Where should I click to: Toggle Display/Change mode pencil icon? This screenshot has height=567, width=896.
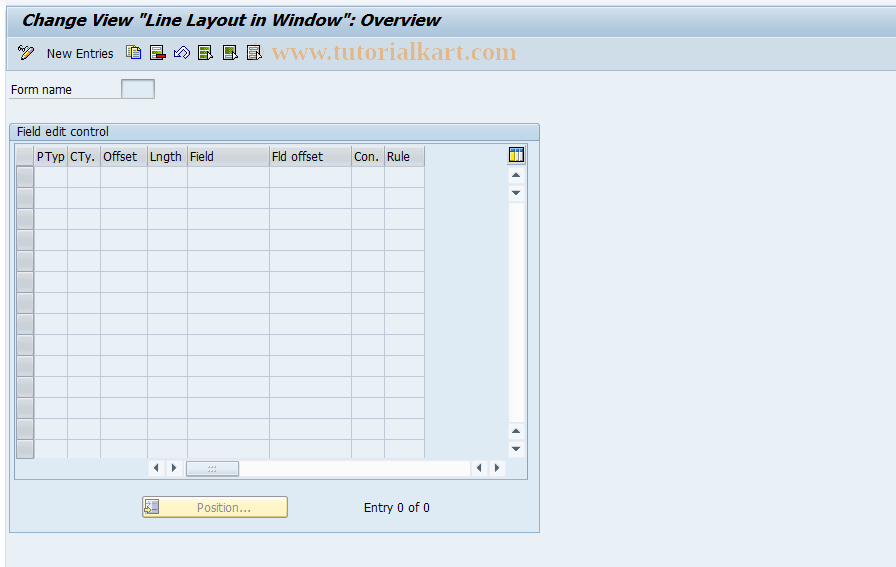point(26,53)
